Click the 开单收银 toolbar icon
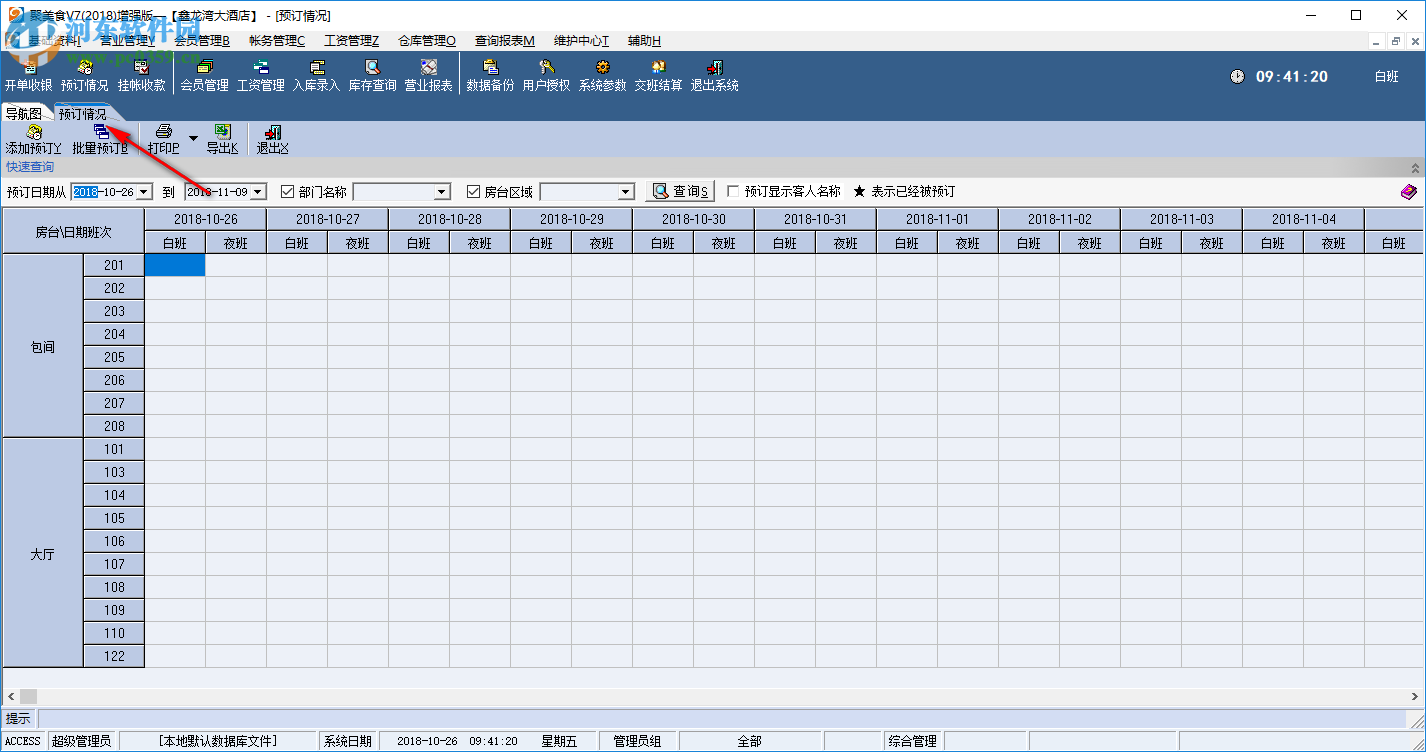1426x752 pixels. point(28,76)
